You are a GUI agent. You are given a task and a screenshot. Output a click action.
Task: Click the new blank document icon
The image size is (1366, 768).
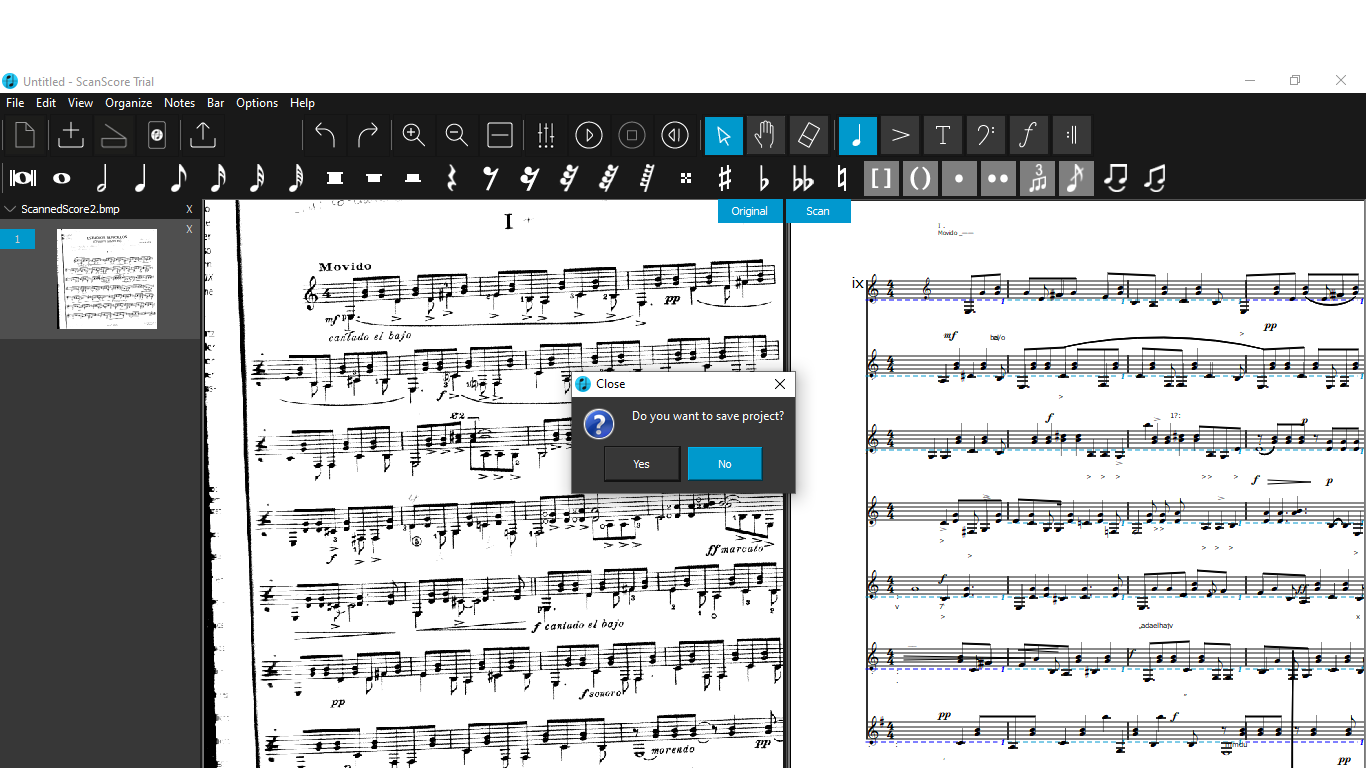point(25,135)
